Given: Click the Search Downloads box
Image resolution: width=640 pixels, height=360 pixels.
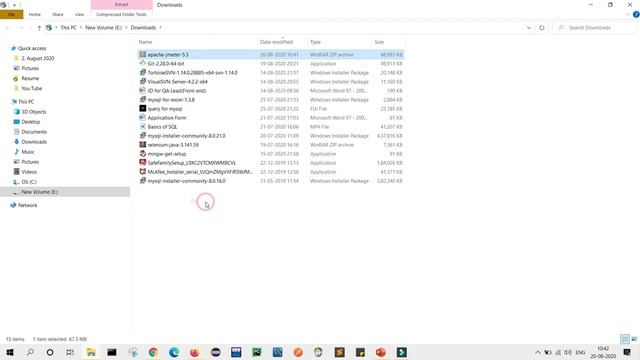Looking at the screenshot, I should coord(595,28).
